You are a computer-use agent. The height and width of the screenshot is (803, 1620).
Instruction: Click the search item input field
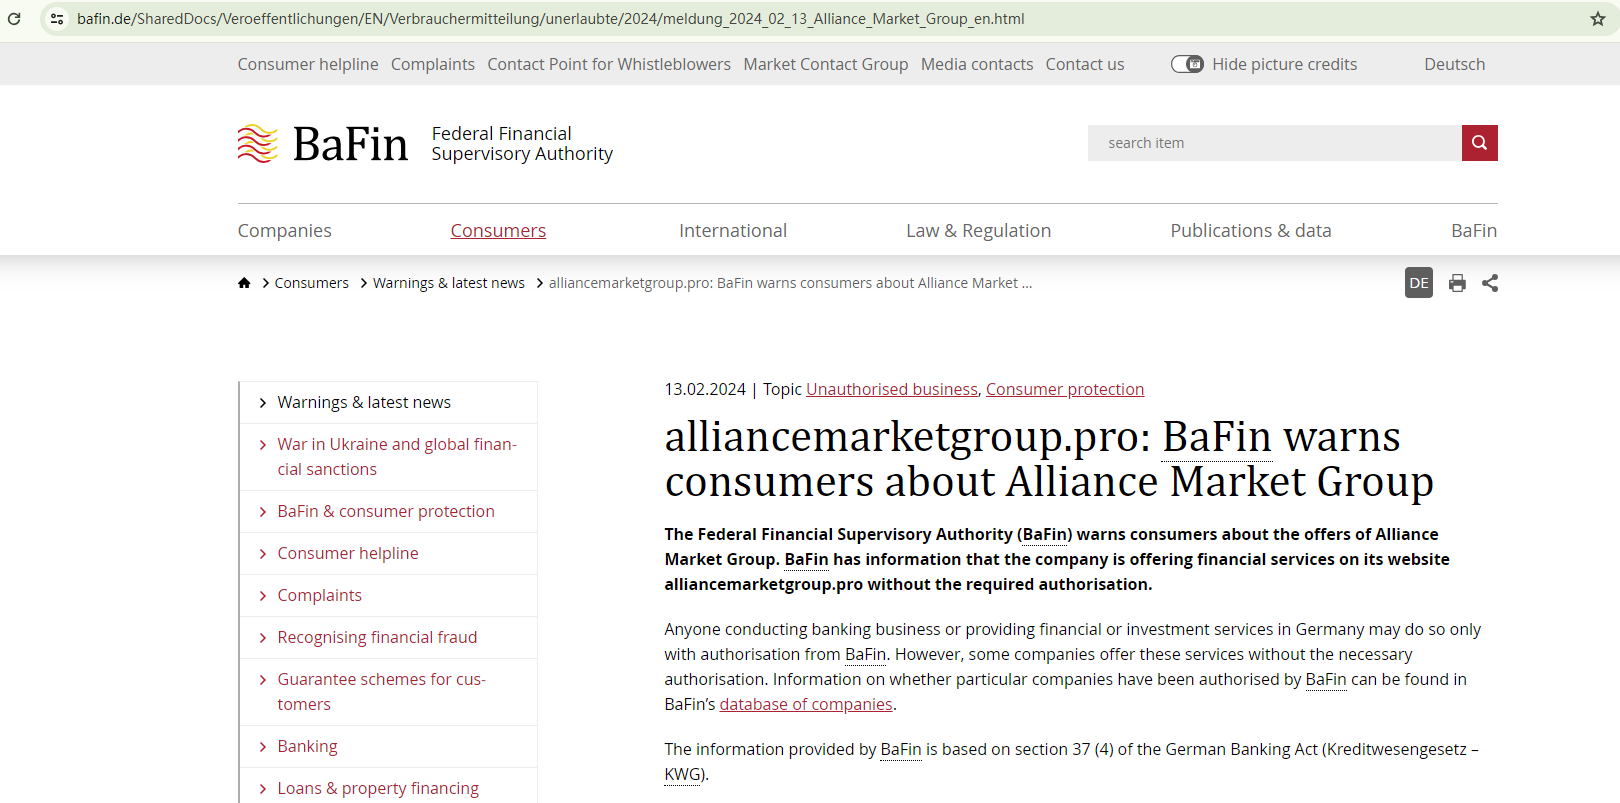click(1275, 143)
